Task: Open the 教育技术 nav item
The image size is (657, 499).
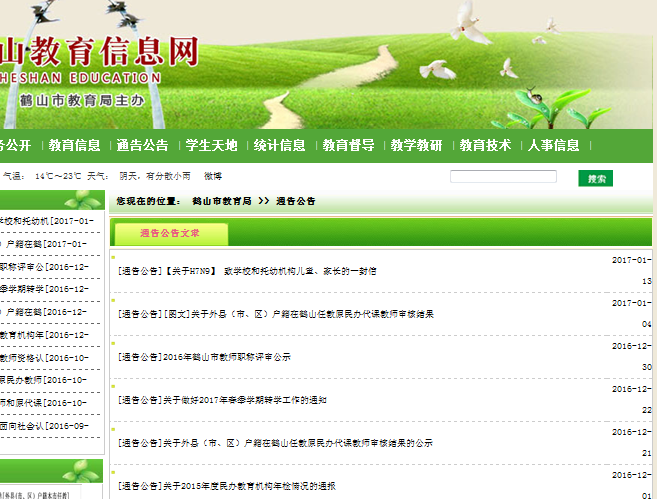Action: (485, 145)
